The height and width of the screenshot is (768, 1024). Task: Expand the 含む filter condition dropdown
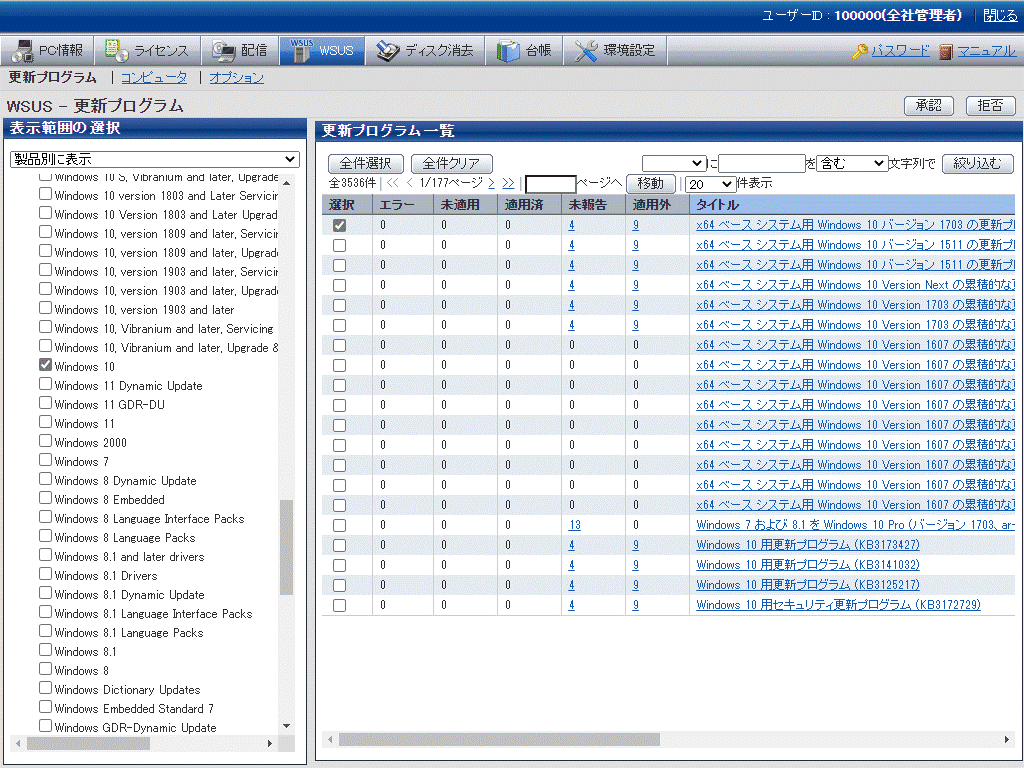pyautogui.click(x=852, y=163)
